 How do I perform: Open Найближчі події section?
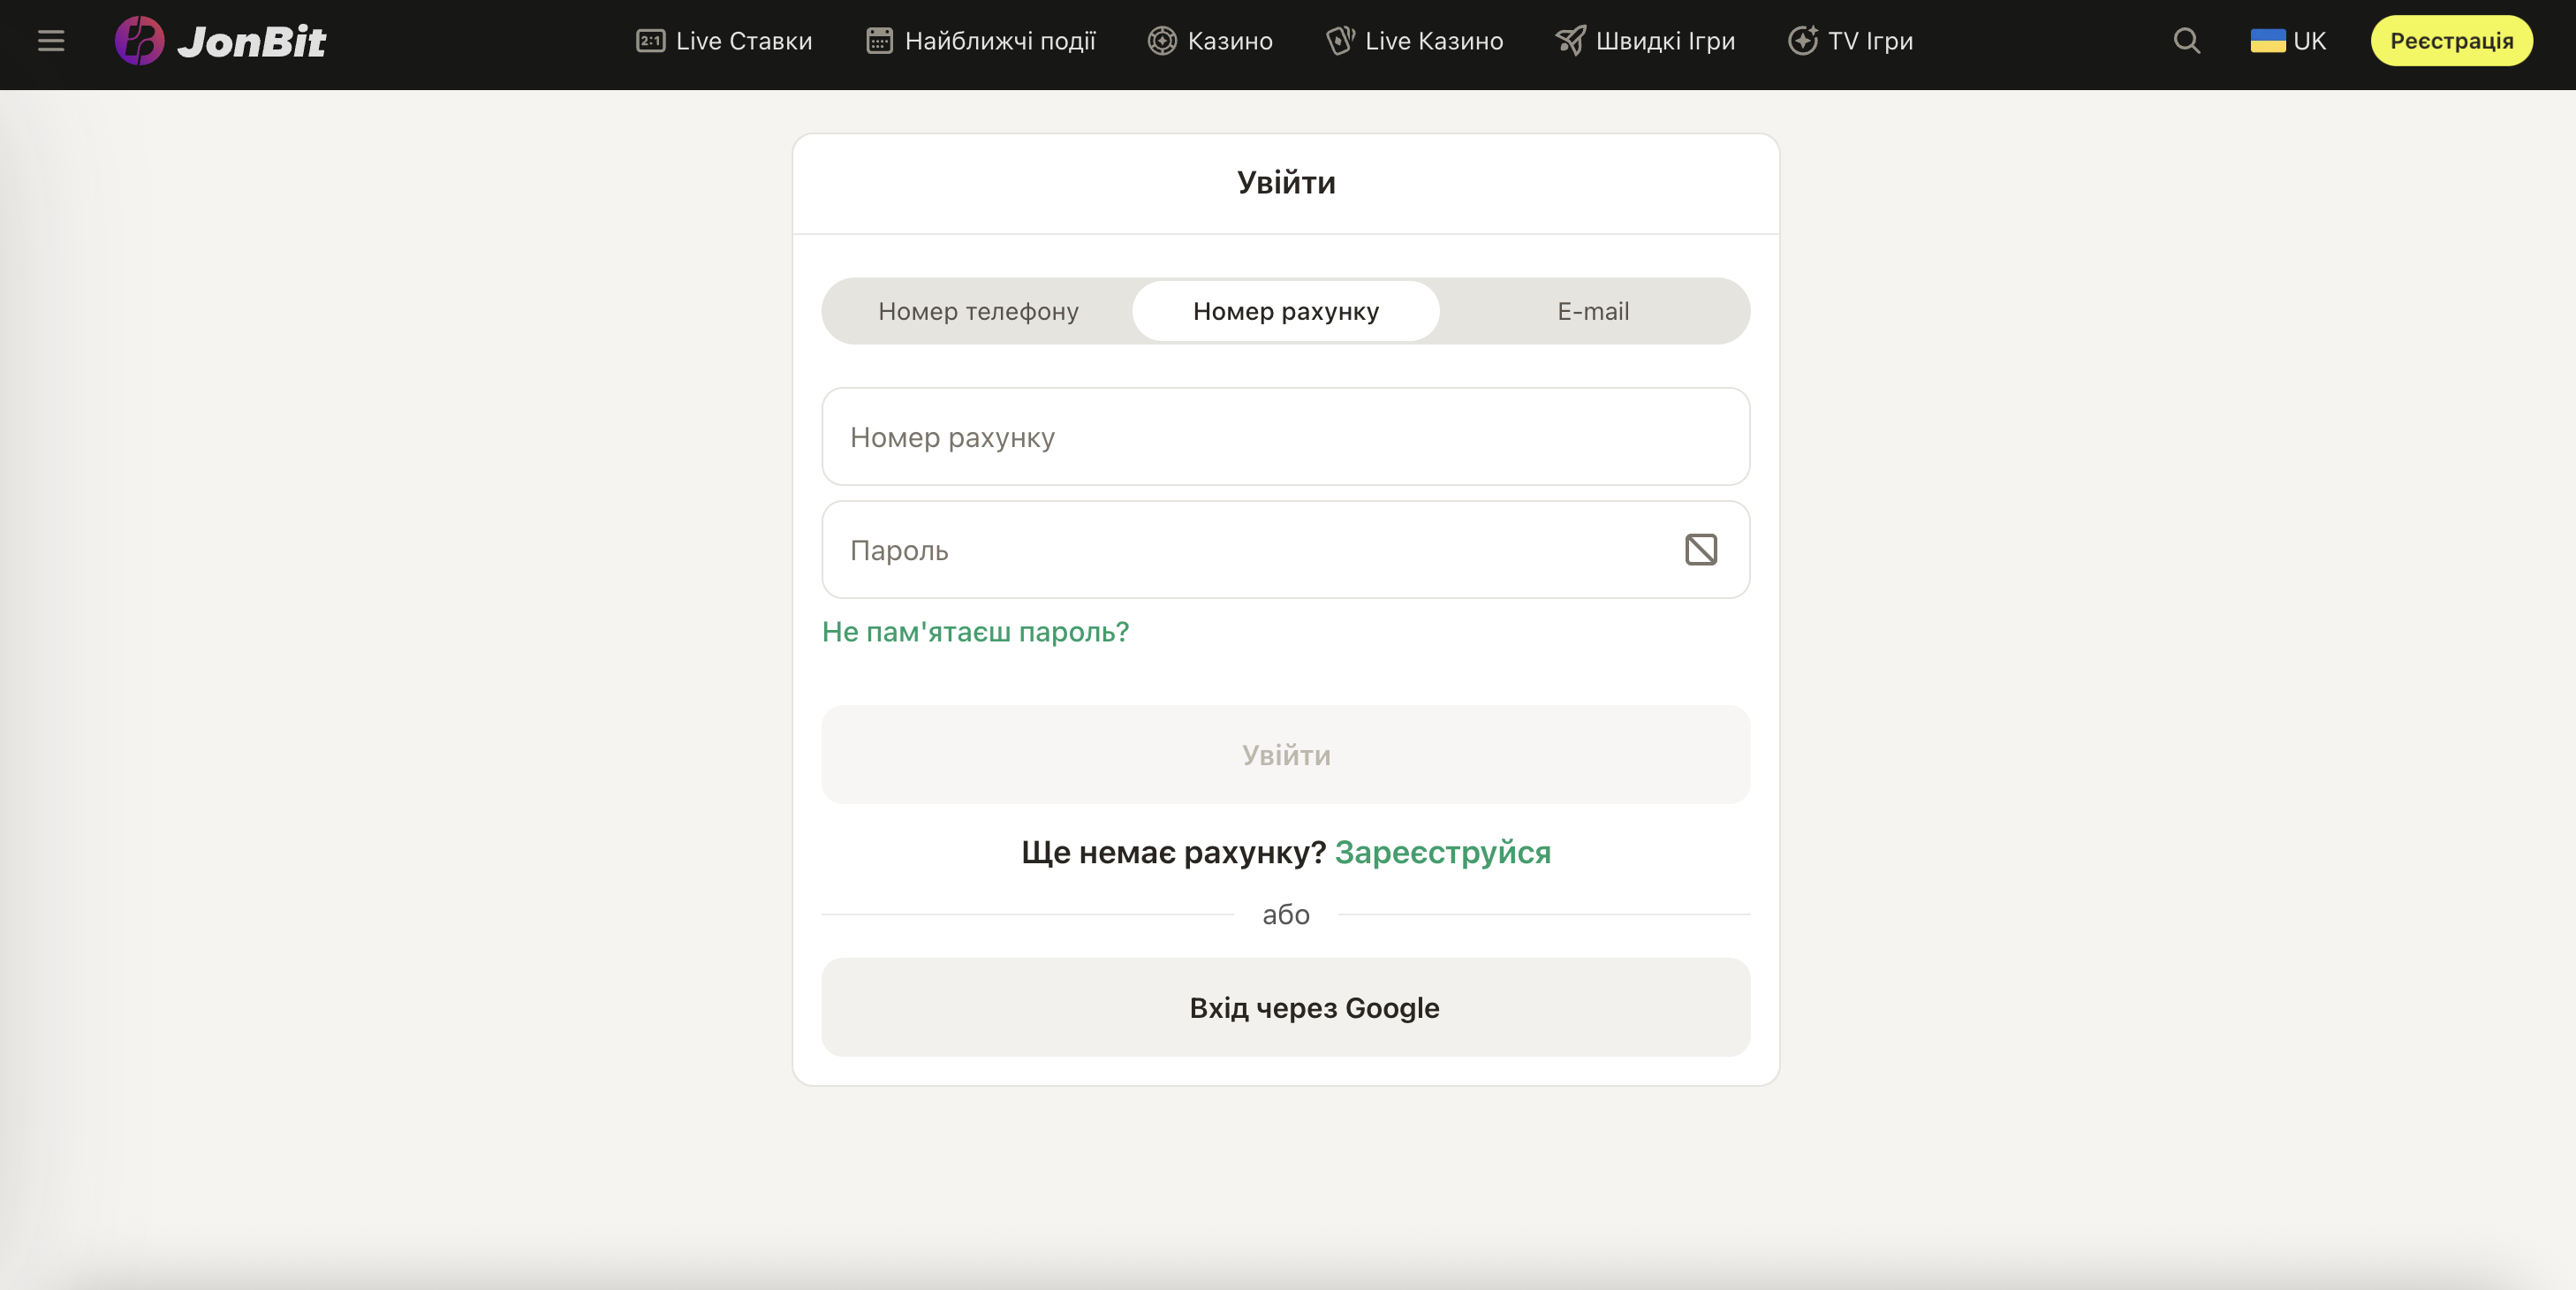pyautogui.click(x=981, y=41)
